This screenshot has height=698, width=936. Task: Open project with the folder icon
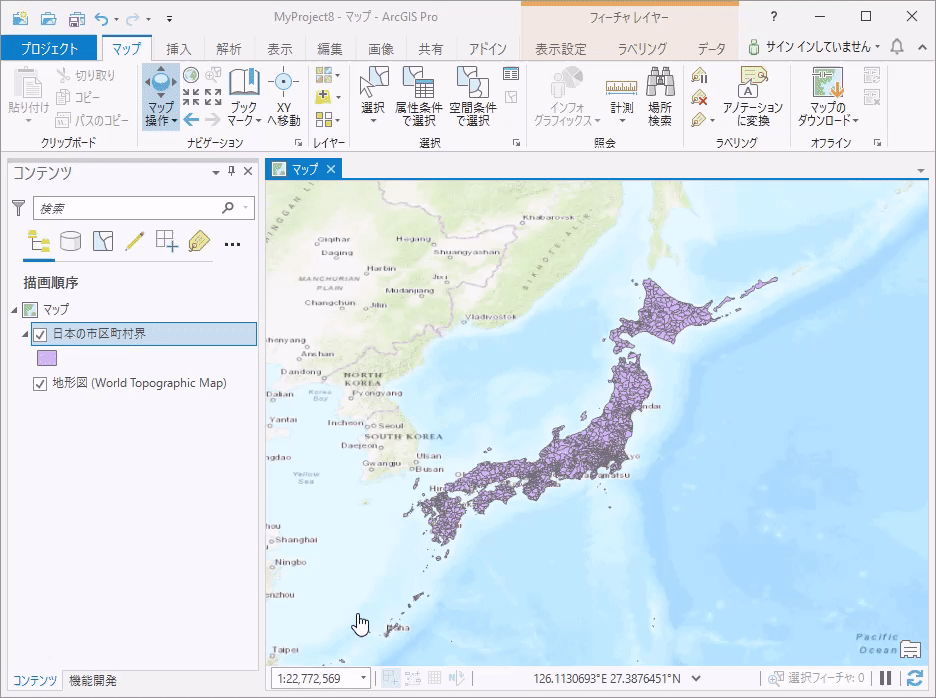point(48,18)
